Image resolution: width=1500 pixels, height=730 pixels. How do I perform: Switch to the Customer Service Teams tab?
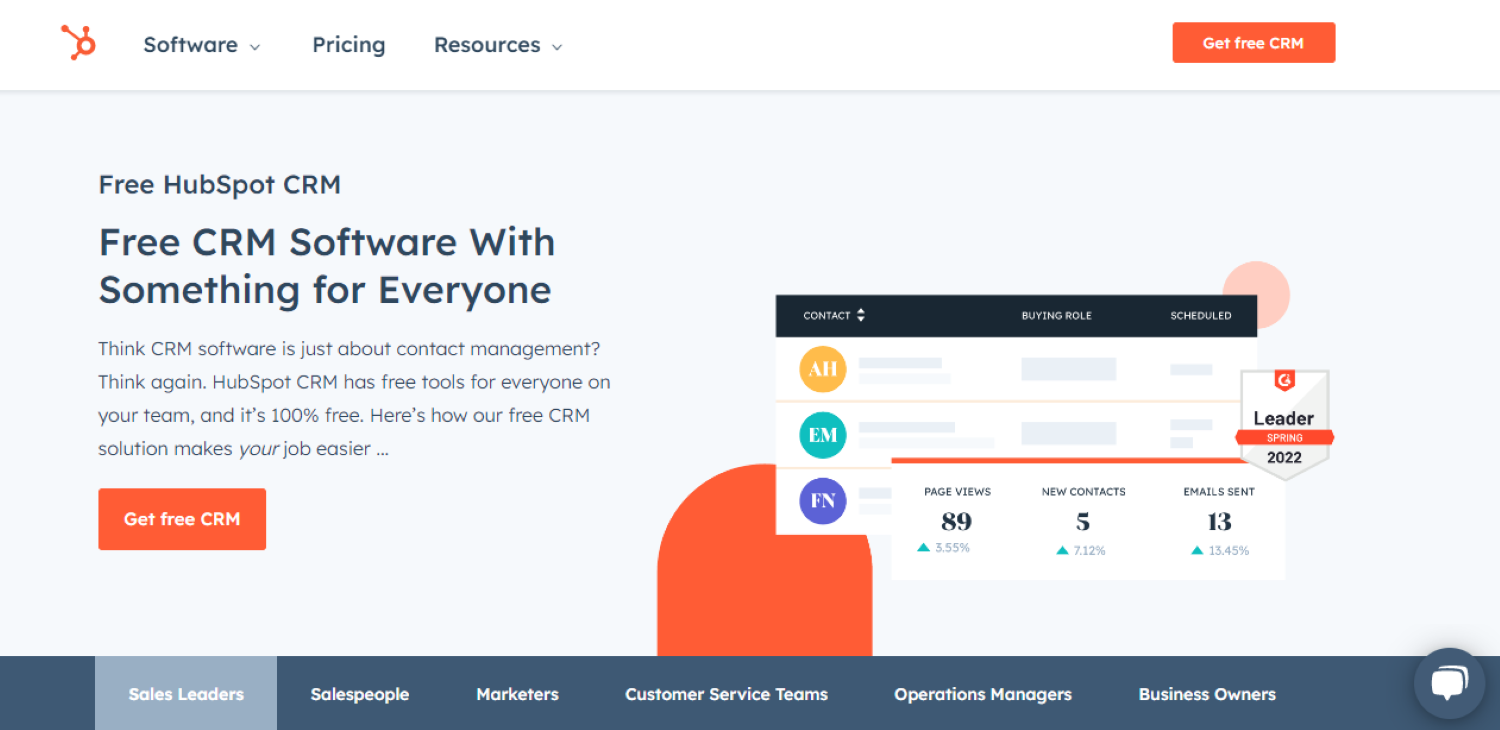[x=726, y=694]
